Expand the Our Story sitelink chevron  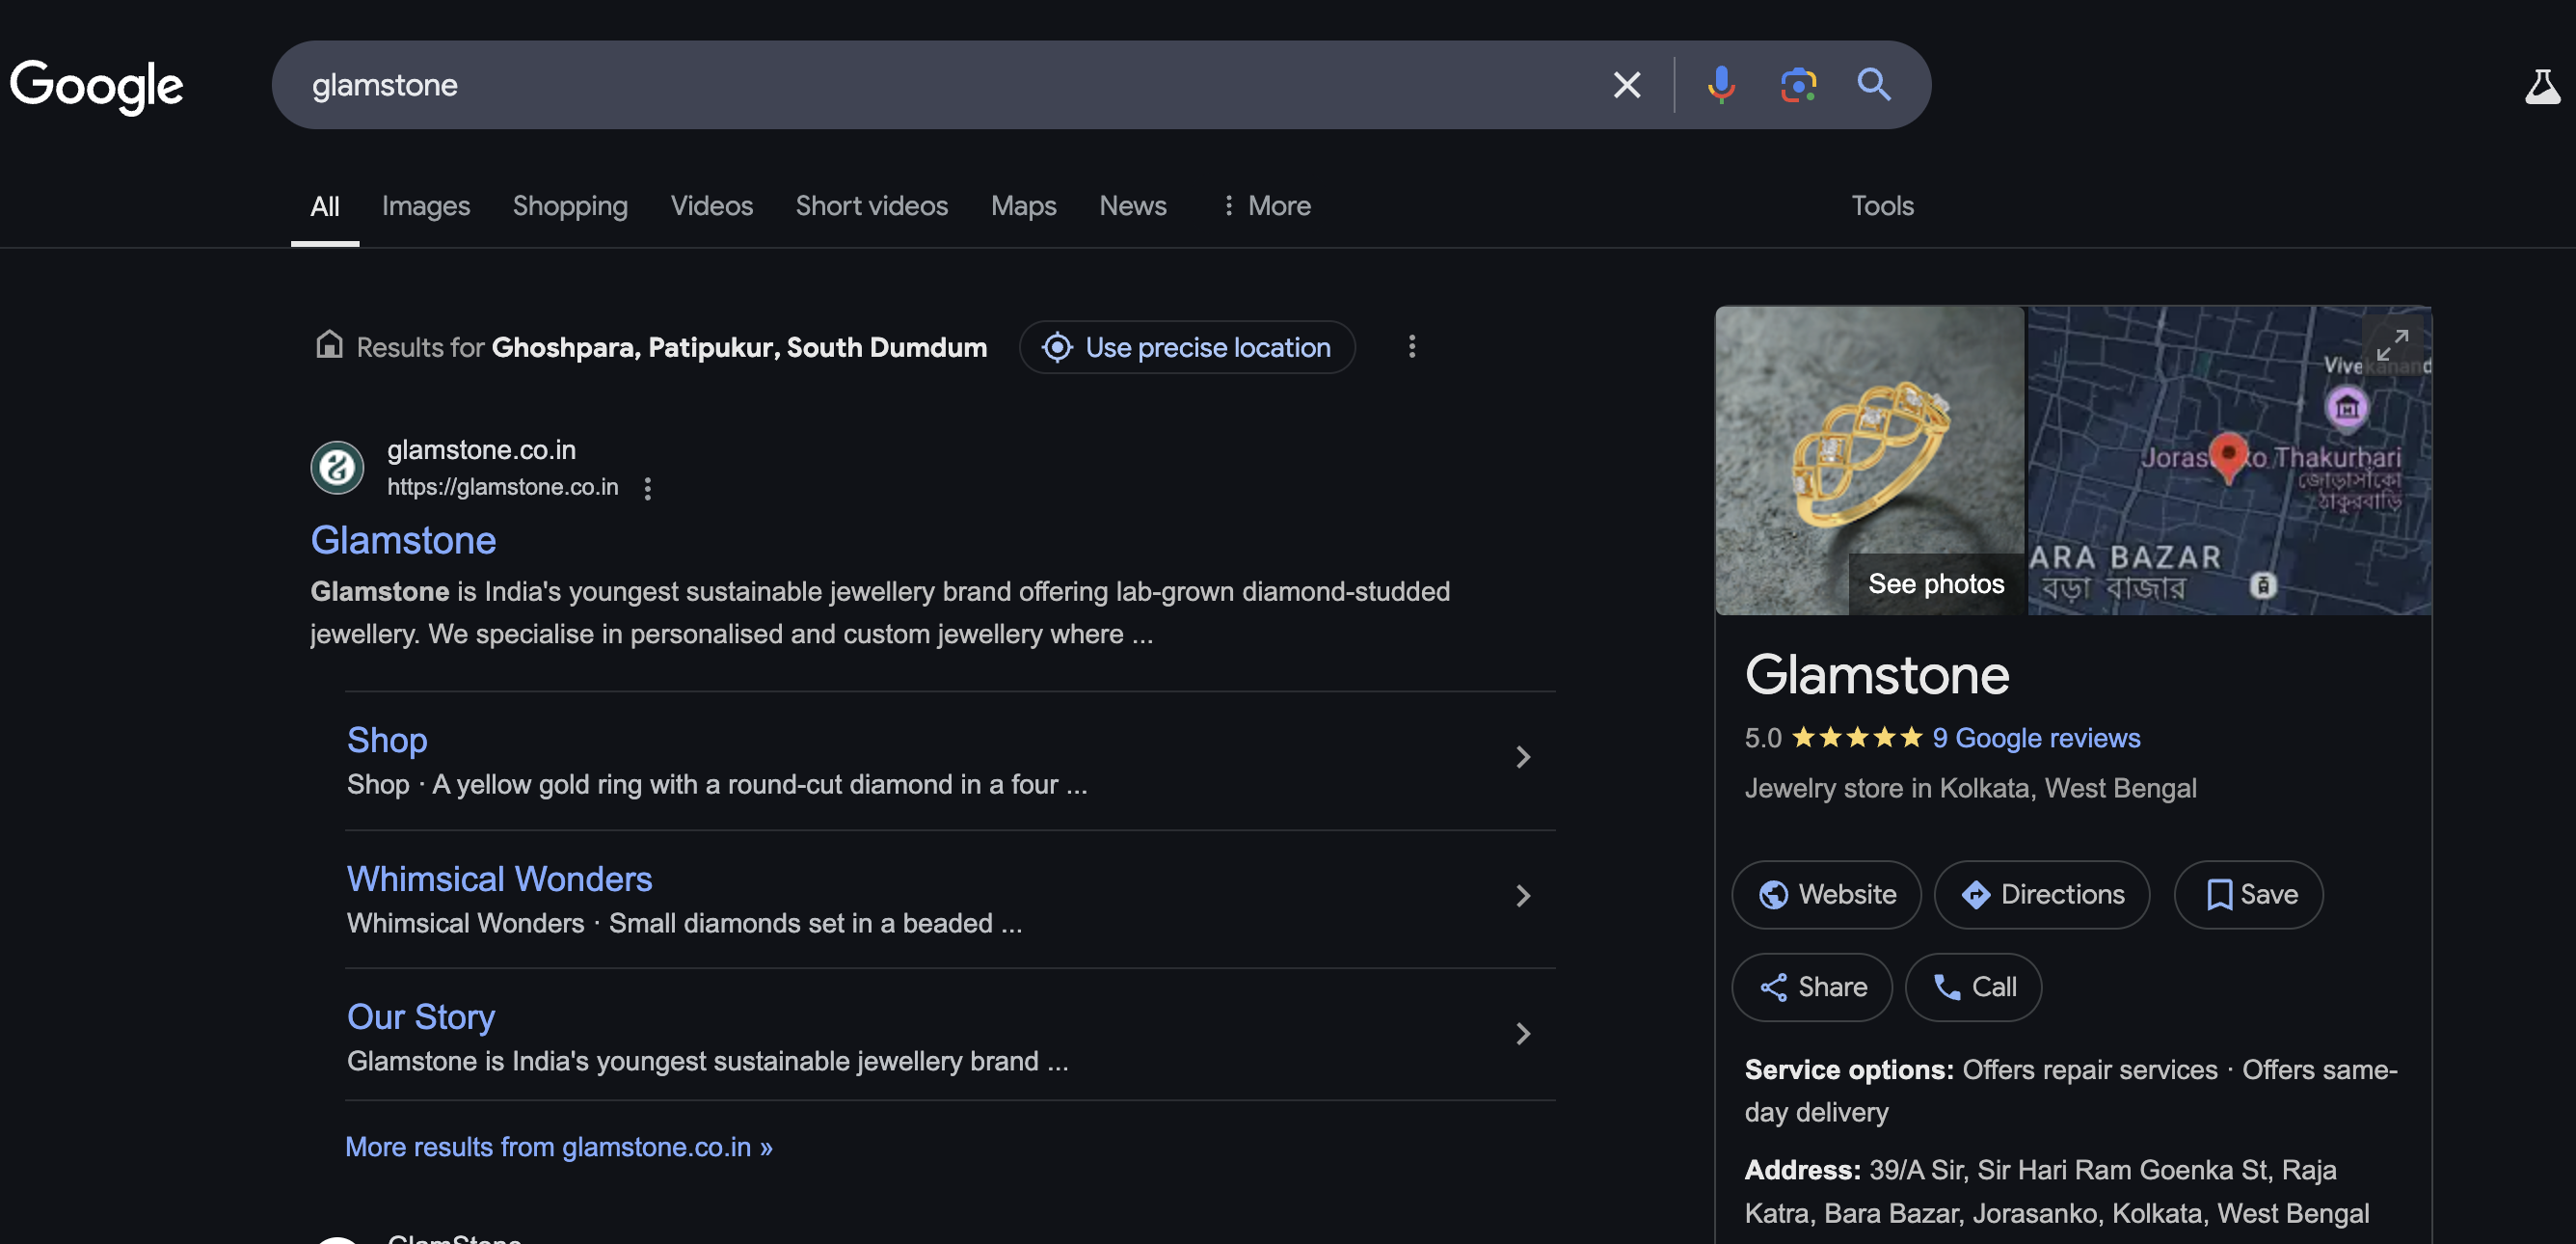point(1522,1033)
